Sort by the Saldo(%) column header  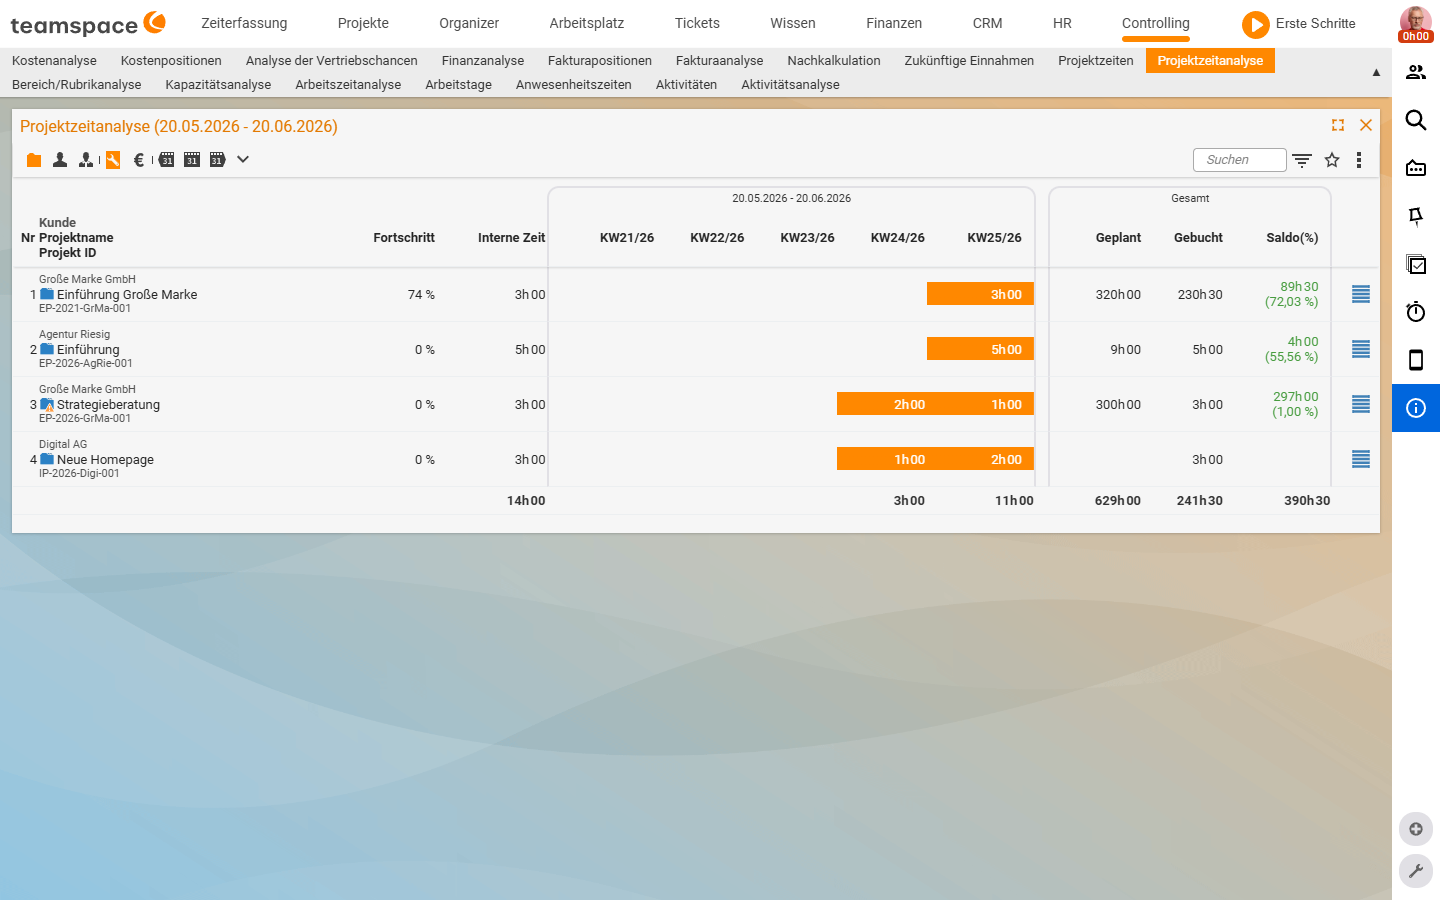tap(1292, 238)
